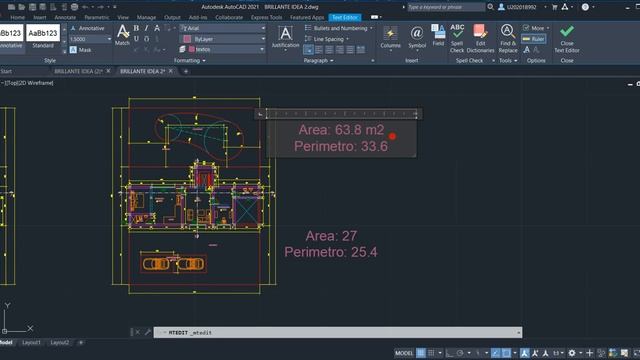Expand the Paragraph panel
The height and width of the screenshot is (360, 640).
[318, 60]
